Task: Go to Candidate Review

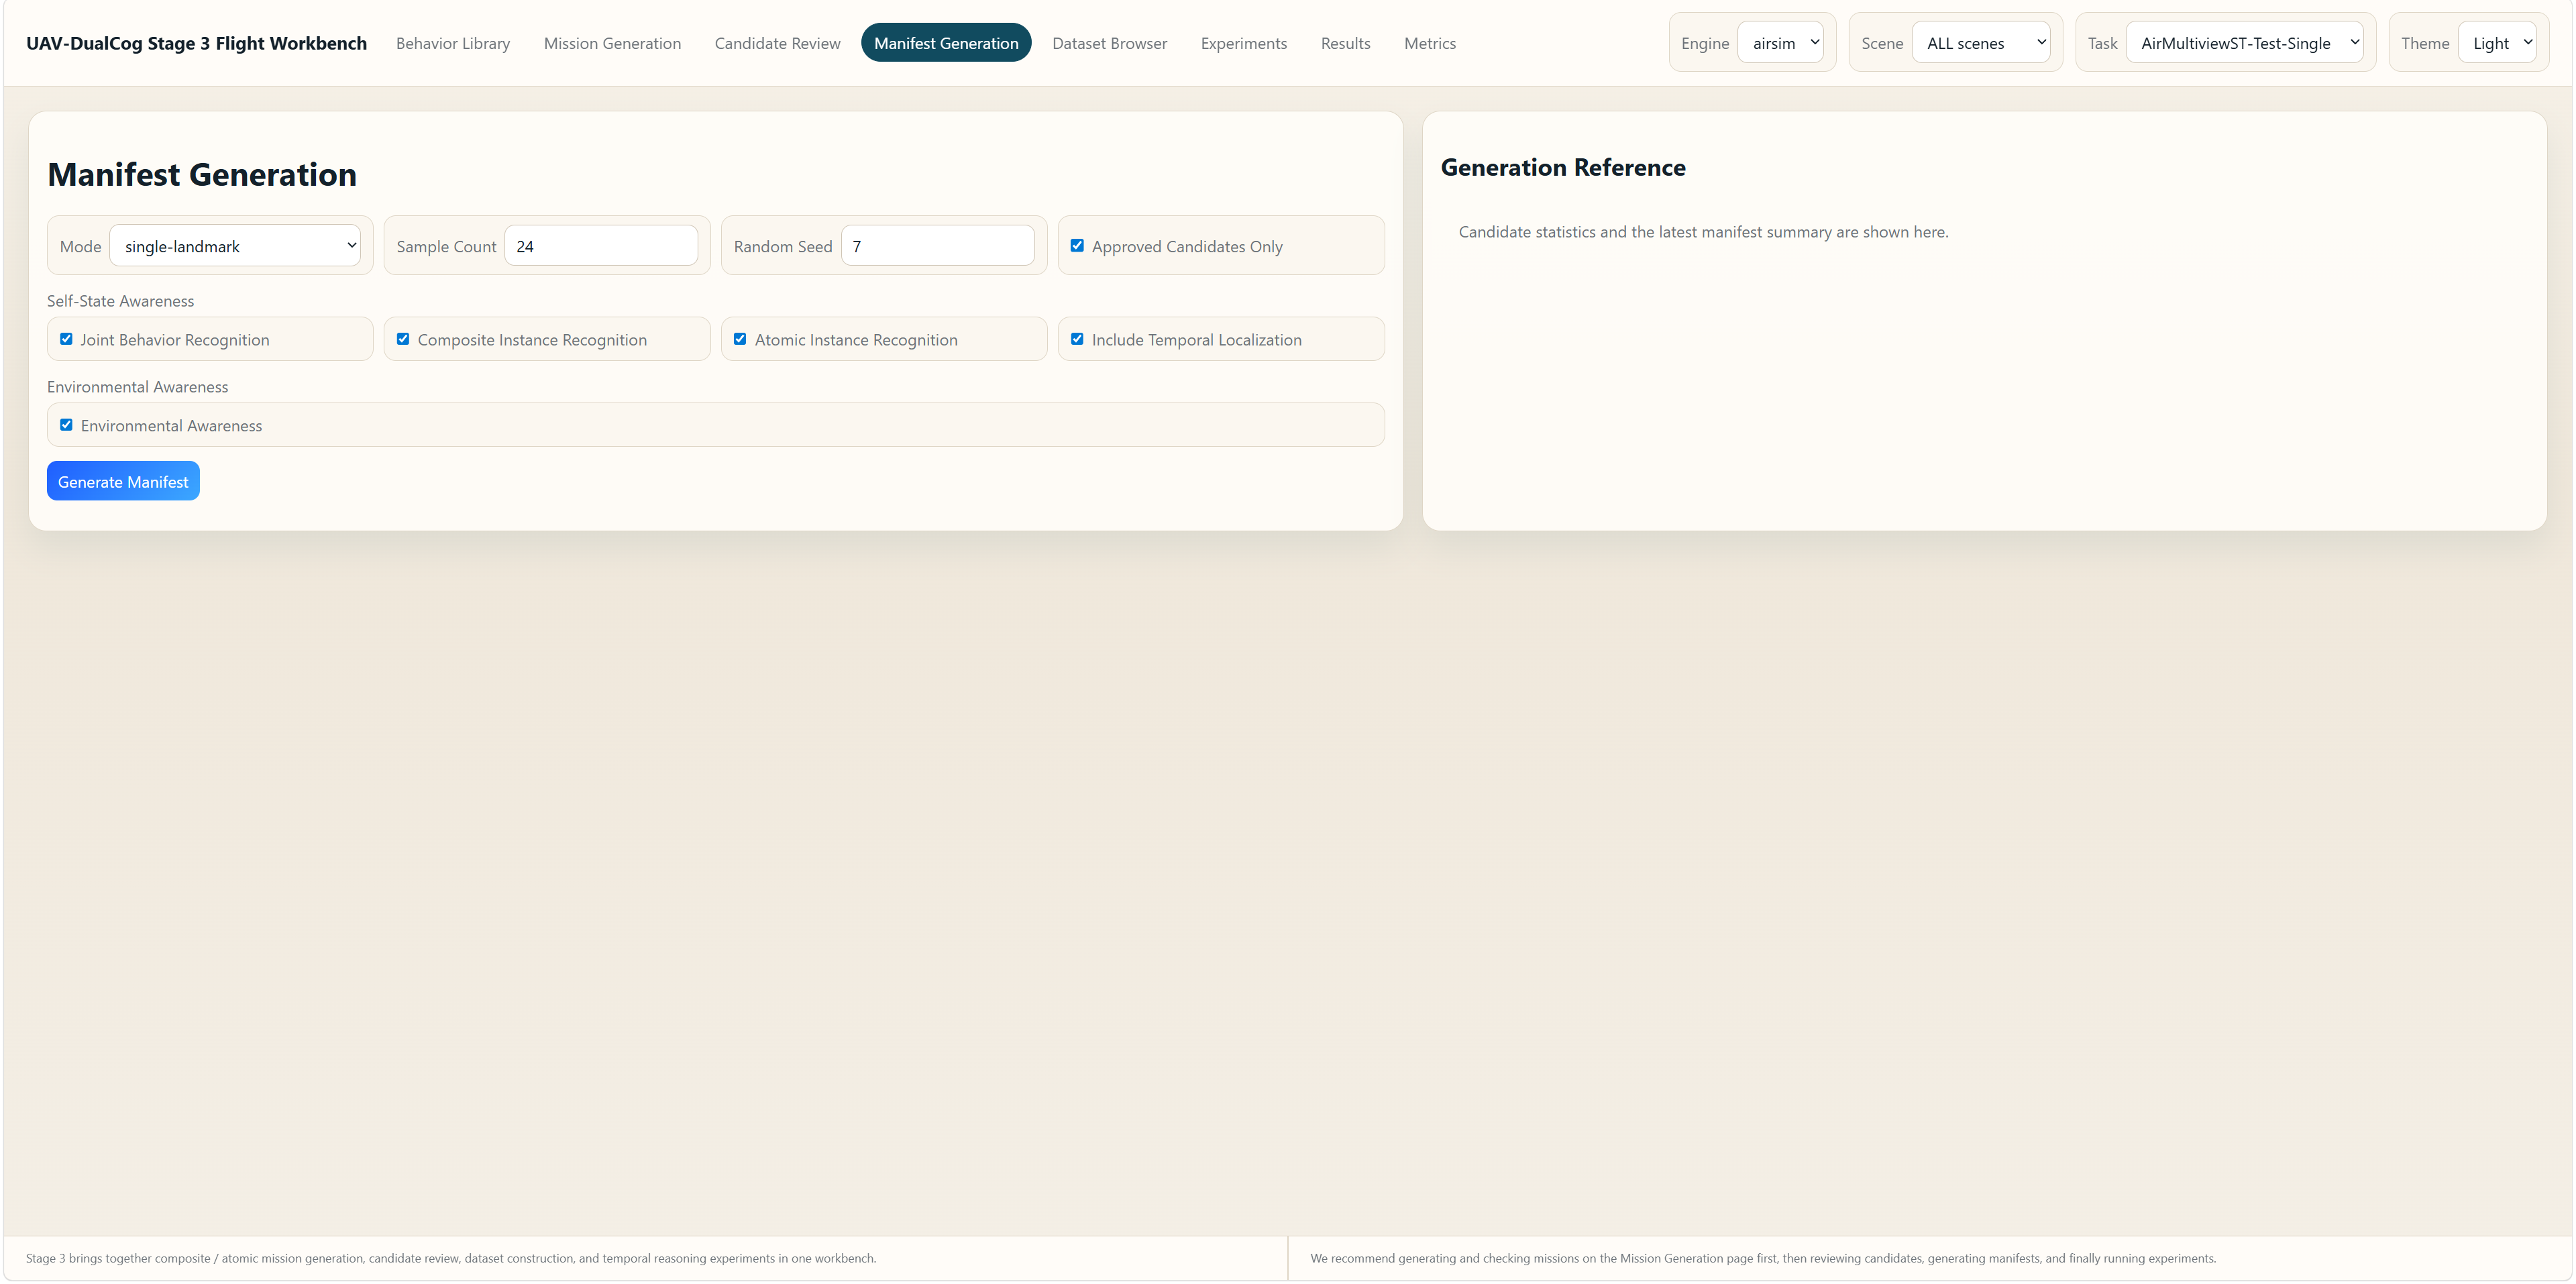Action: point(778,43)
